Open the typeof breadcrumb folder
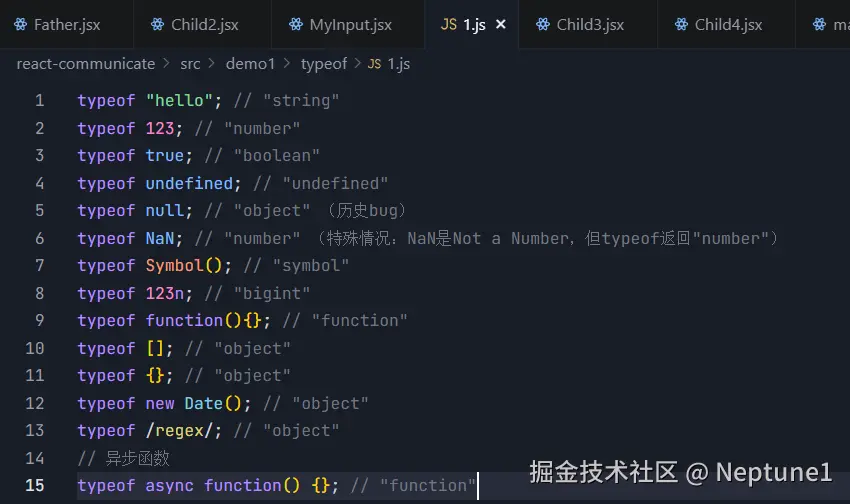 pyautogui.click(x=324, y=64)
